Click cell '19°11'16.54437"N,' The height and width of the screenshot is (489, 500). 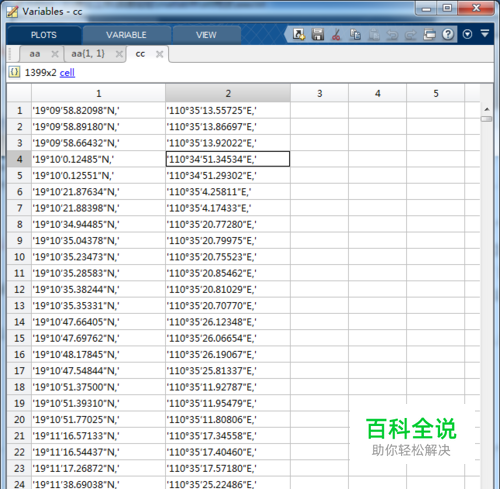99,452
